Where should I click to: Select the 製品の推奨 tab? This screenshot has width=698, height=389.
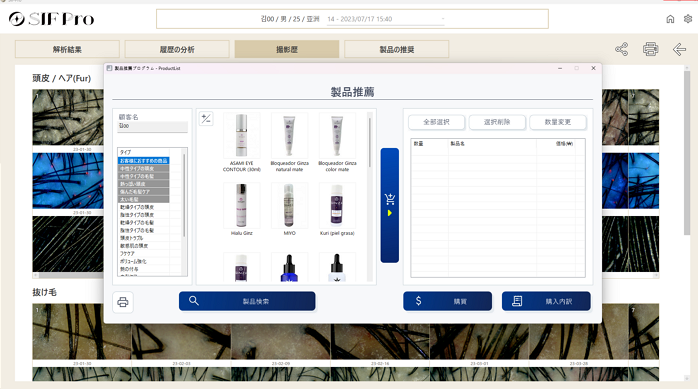(396, 49)
